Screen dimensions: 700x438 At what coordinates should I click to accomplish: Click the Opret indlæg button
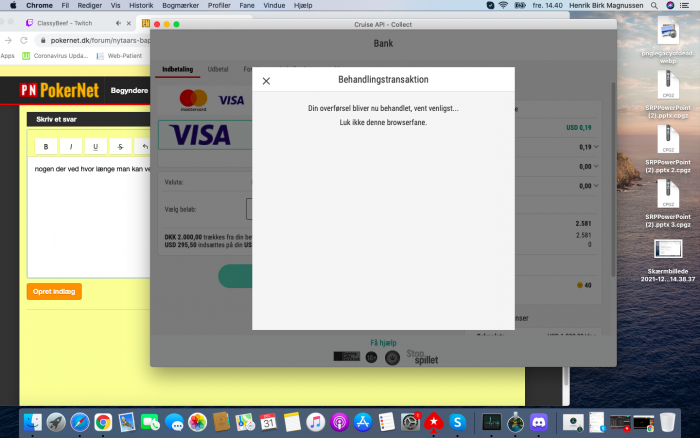coord(54,292)
